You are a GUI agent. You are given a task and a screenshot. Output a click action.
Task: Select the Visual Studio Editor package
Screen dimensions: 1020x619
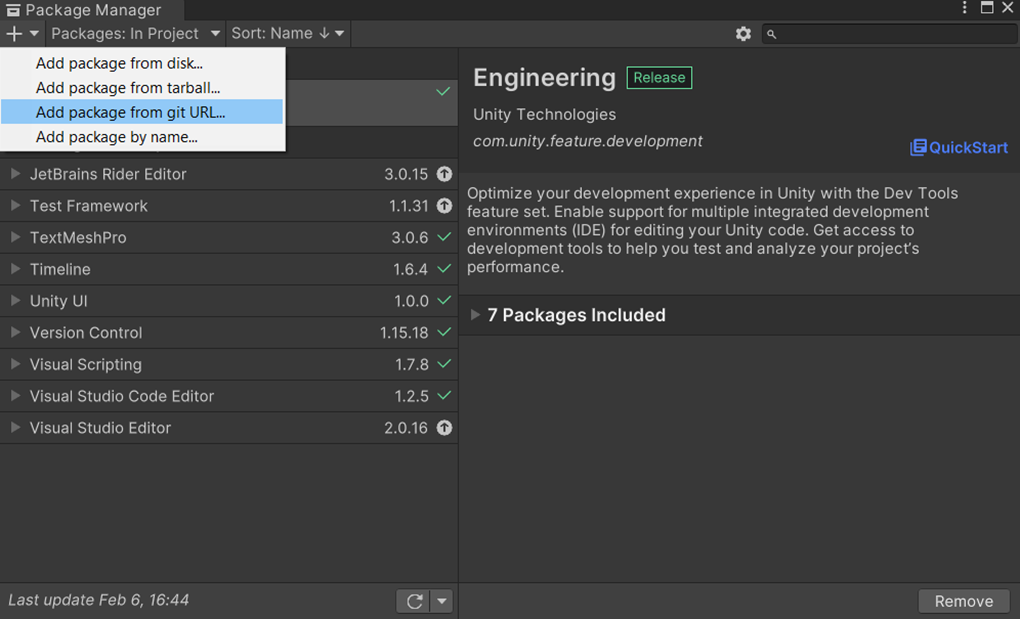pos(229,427)
